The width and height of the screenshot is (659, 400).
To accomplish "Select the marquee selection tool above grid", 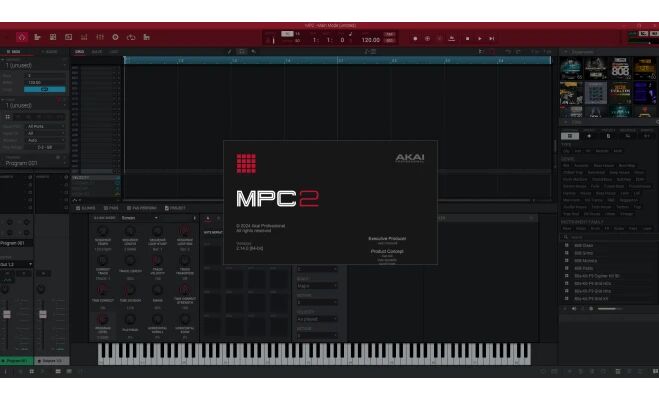I will pos(242,52).
